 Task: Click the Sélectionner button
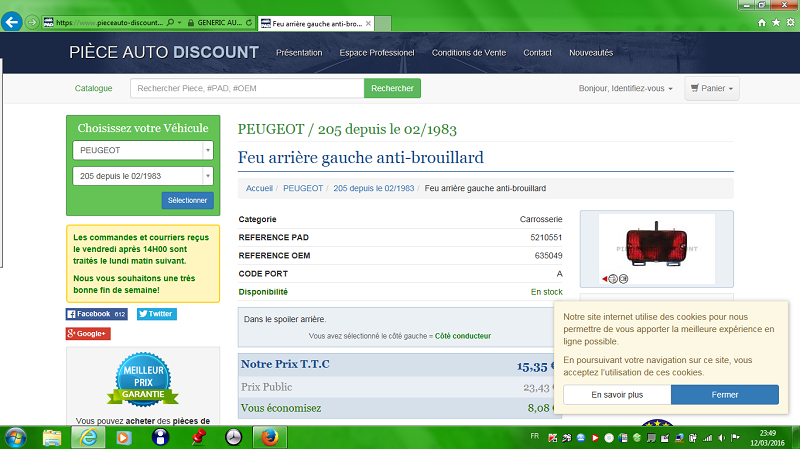tap(187, 201)
